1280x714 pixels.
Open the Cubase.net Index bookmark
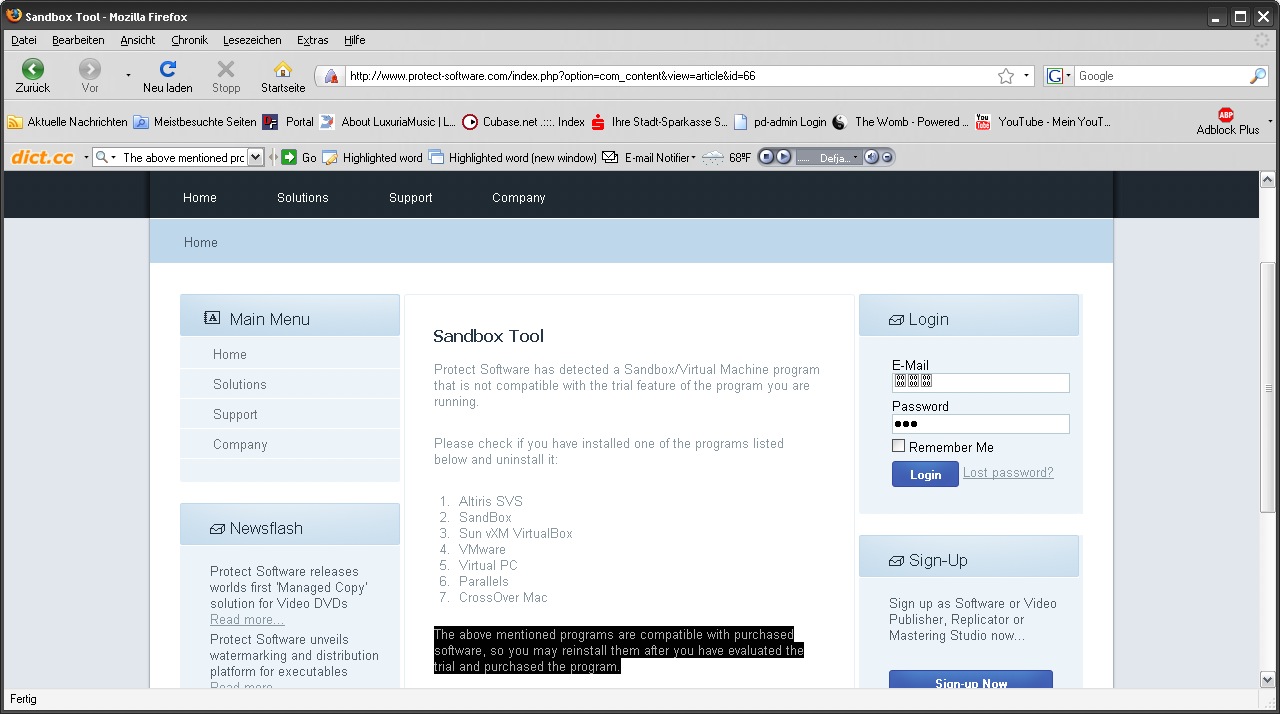tap(523, 122)
